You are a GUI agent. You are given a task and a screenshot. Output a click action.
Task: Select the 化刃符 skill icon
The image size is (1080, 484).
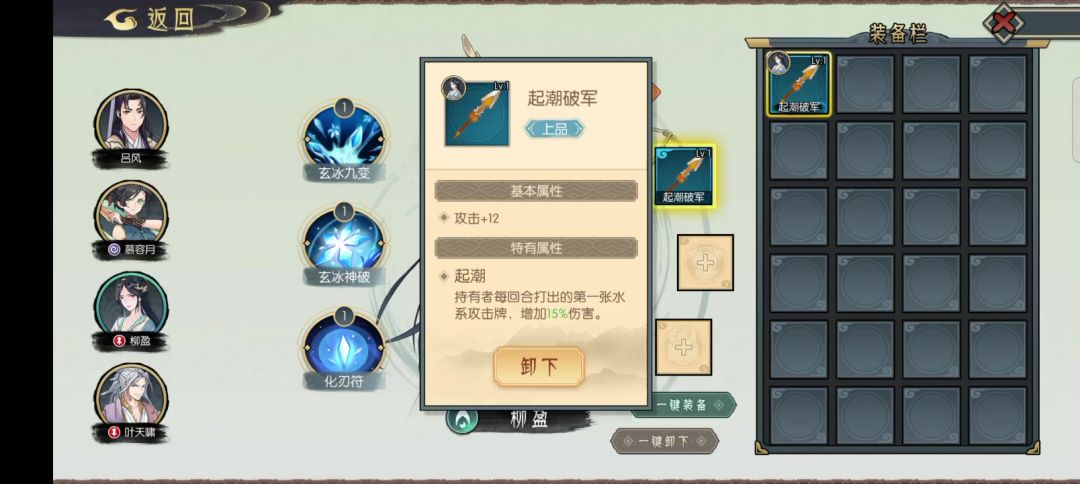tap(344, 348)
